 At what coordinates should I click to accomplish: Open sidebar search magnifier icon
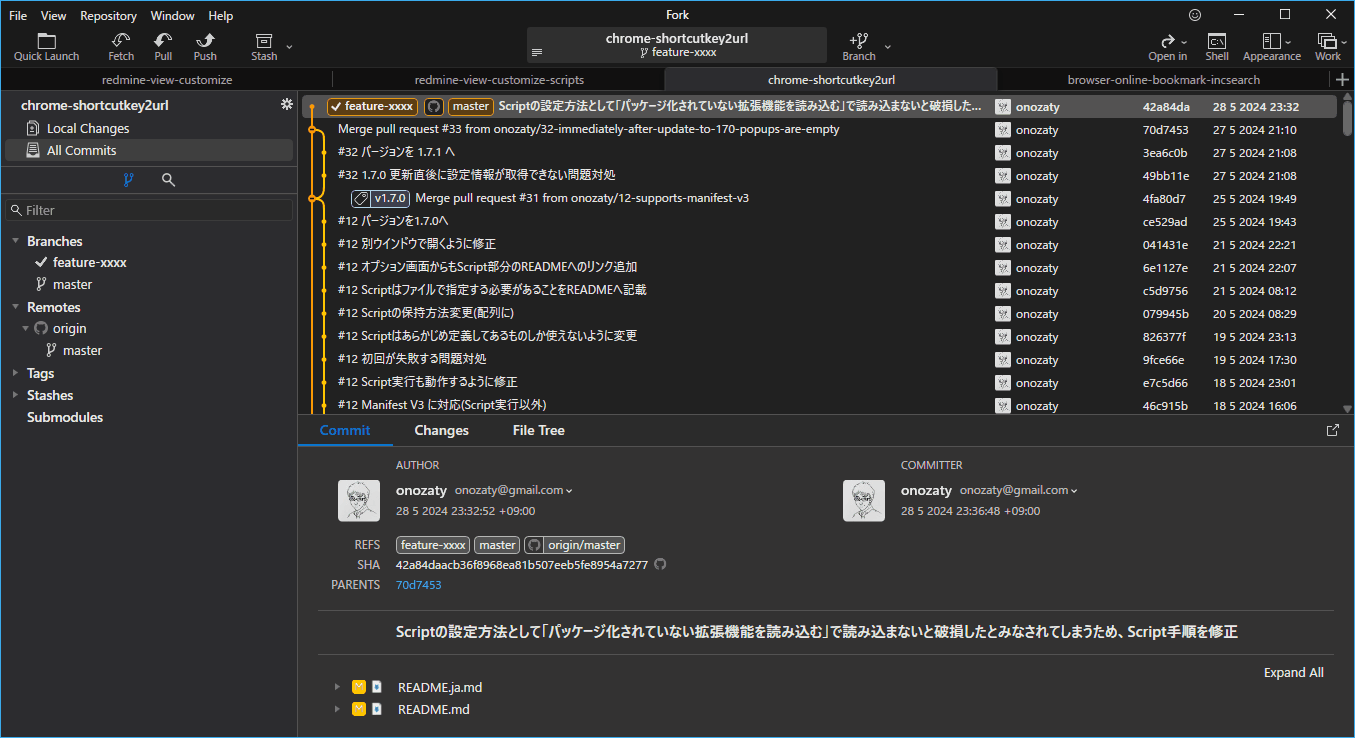pos(168,180)
